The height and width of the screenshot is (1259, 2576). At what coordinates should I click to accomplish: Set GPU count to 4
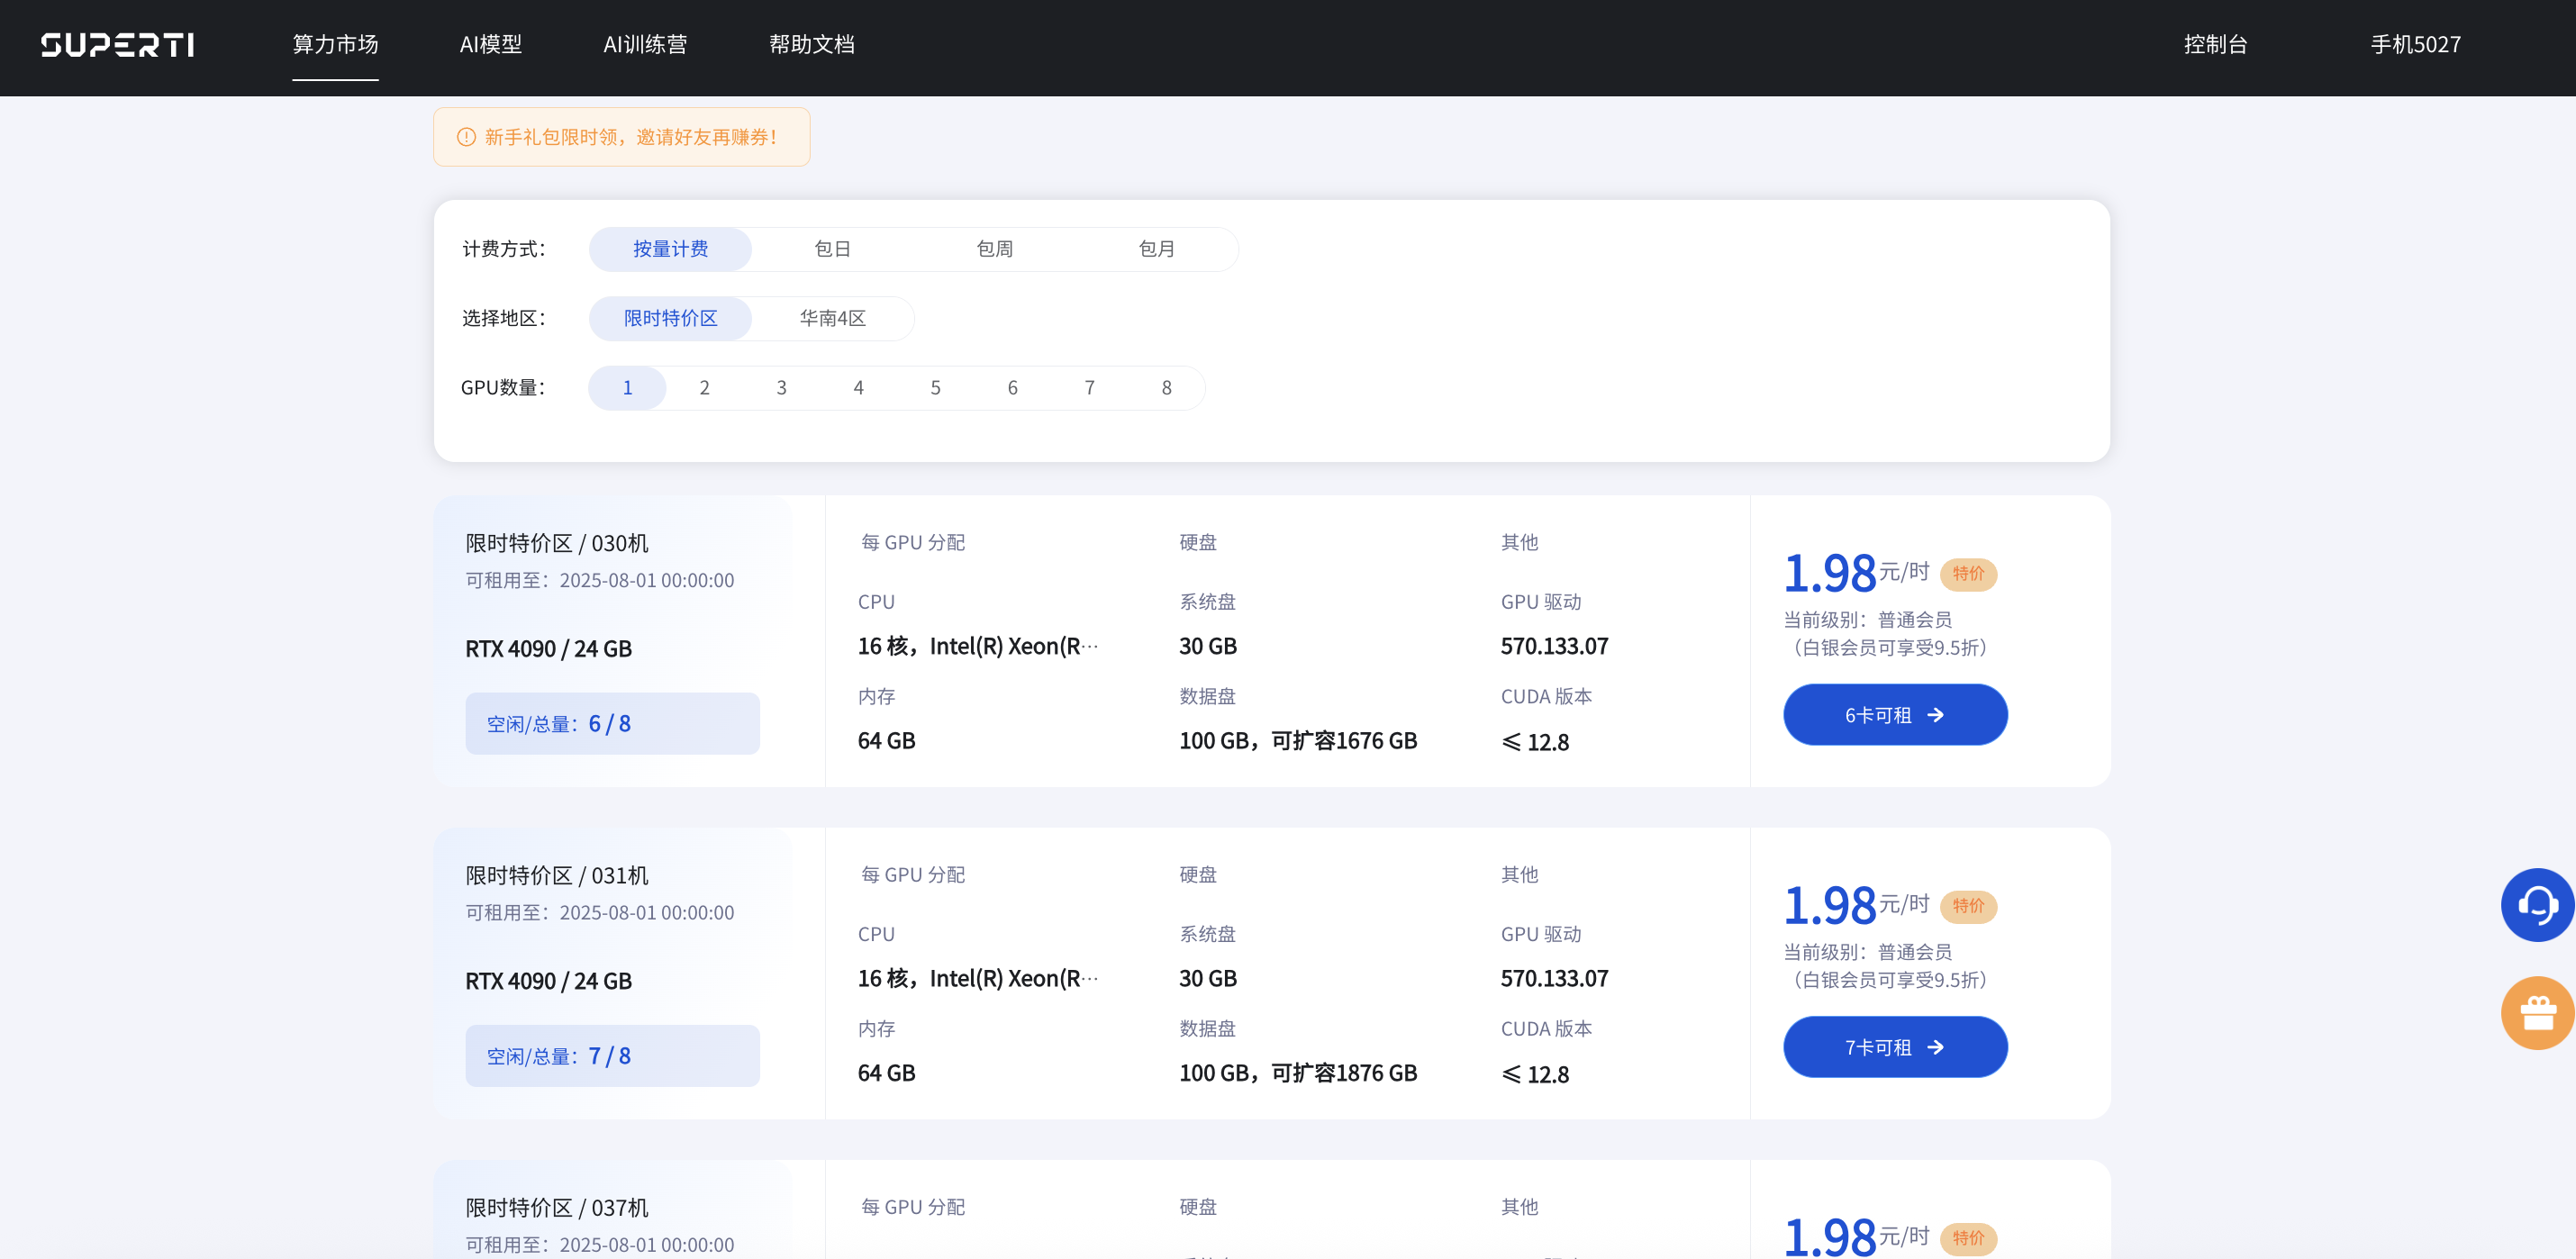858,388
